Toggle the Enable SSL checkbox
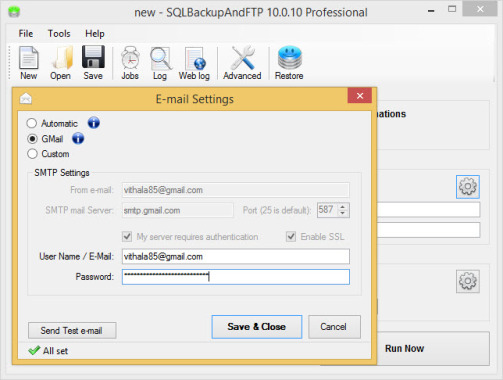The width and height of the screenshot is (503, 380). (291, 237)
